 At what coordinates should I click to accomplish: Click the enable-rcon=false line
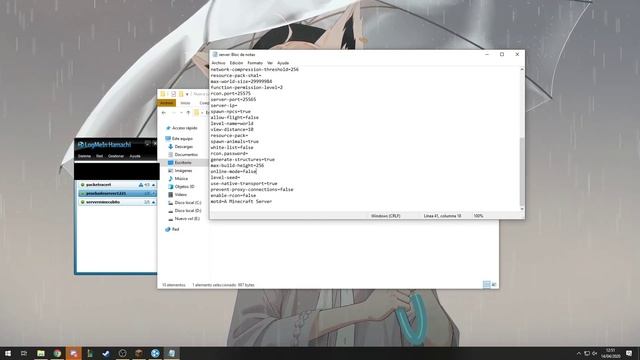233,196
